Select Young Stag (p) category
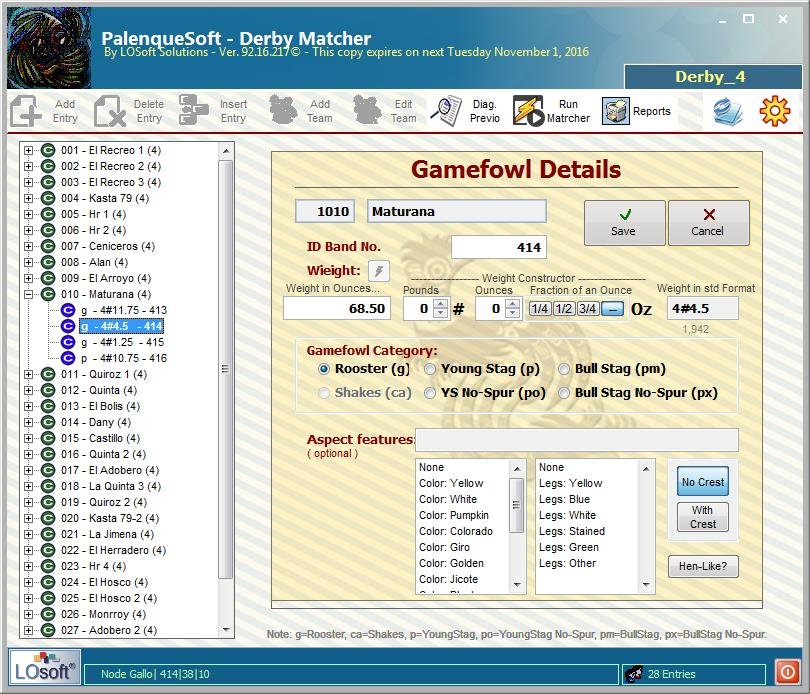This screenshot has width=810, height=694. [431, 369]
